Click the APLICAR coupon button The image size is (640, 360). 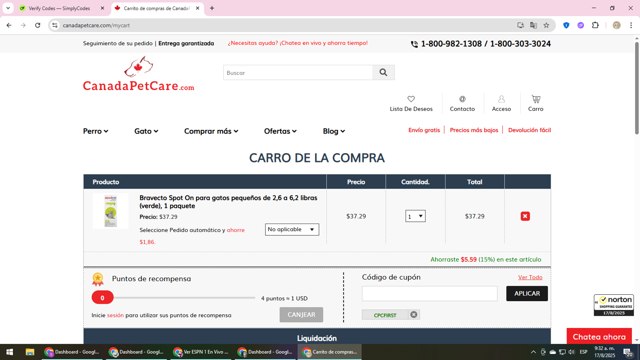[527, 293]
